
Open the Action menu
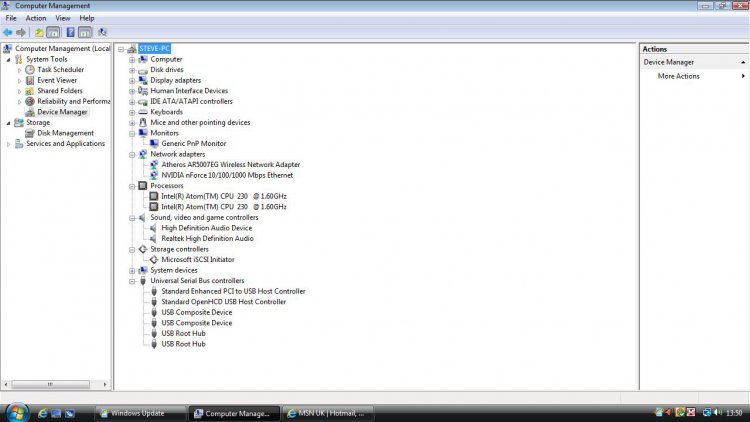(36, 18)
